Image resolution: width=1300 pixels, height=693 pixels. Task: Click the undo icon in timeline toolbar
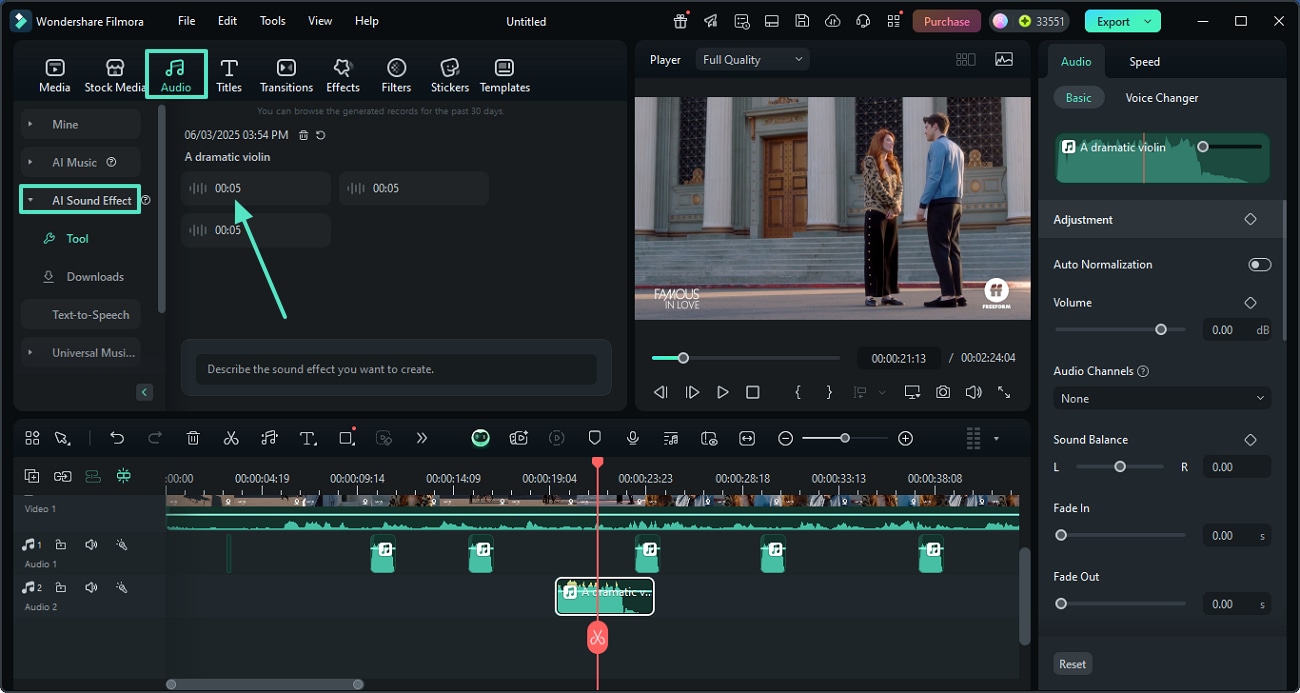coord(117,438)
